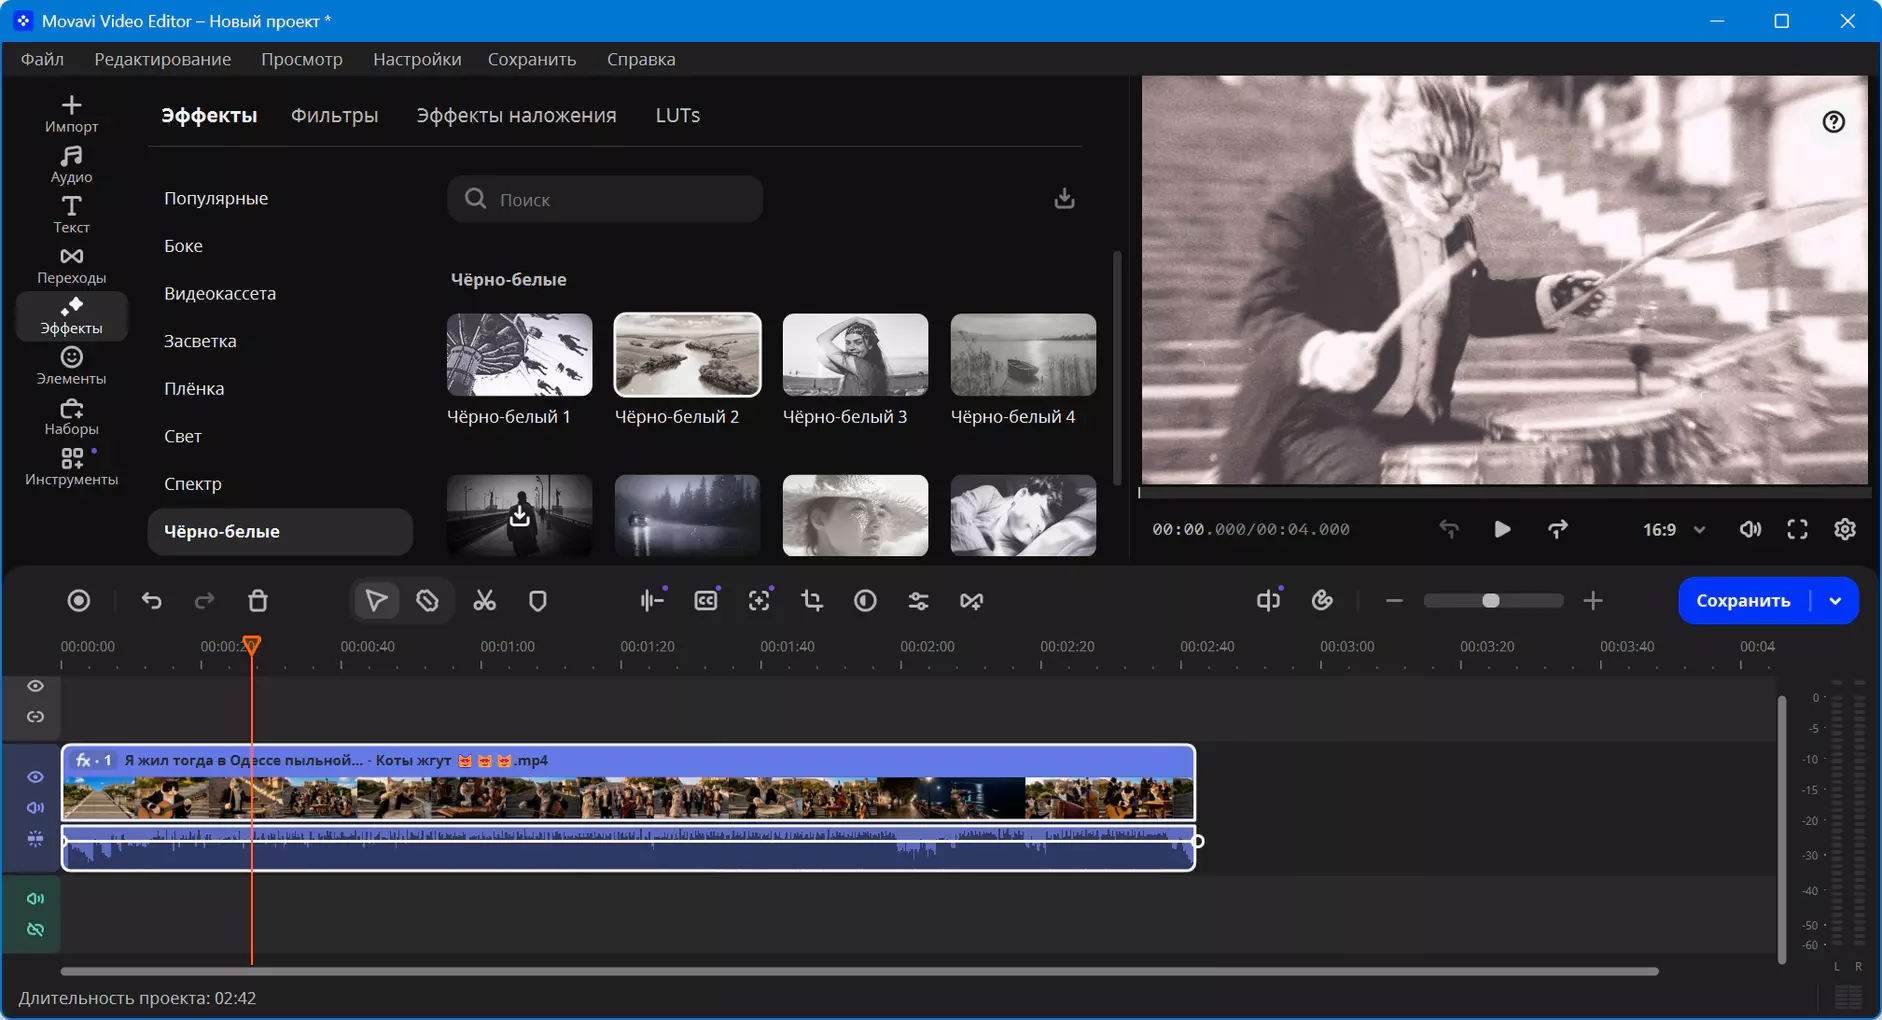Click the blue Сохранить export button

point(1743,601)
